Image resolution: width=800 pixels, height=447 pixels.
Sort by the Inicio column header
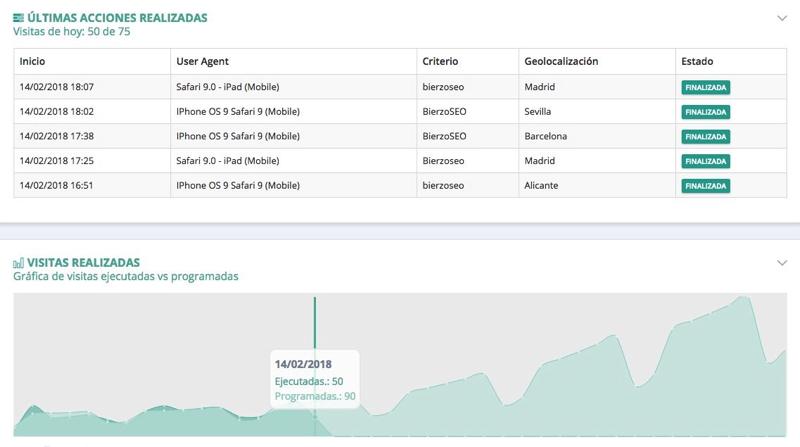click(32, 61)
